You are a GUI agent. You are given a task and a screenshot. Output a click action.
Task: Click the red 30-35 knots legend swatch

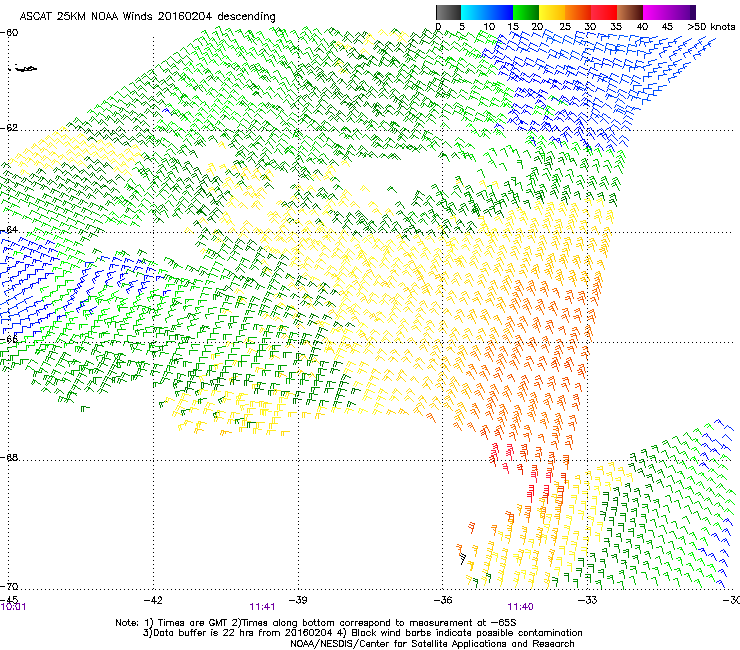tap(604, 12)
